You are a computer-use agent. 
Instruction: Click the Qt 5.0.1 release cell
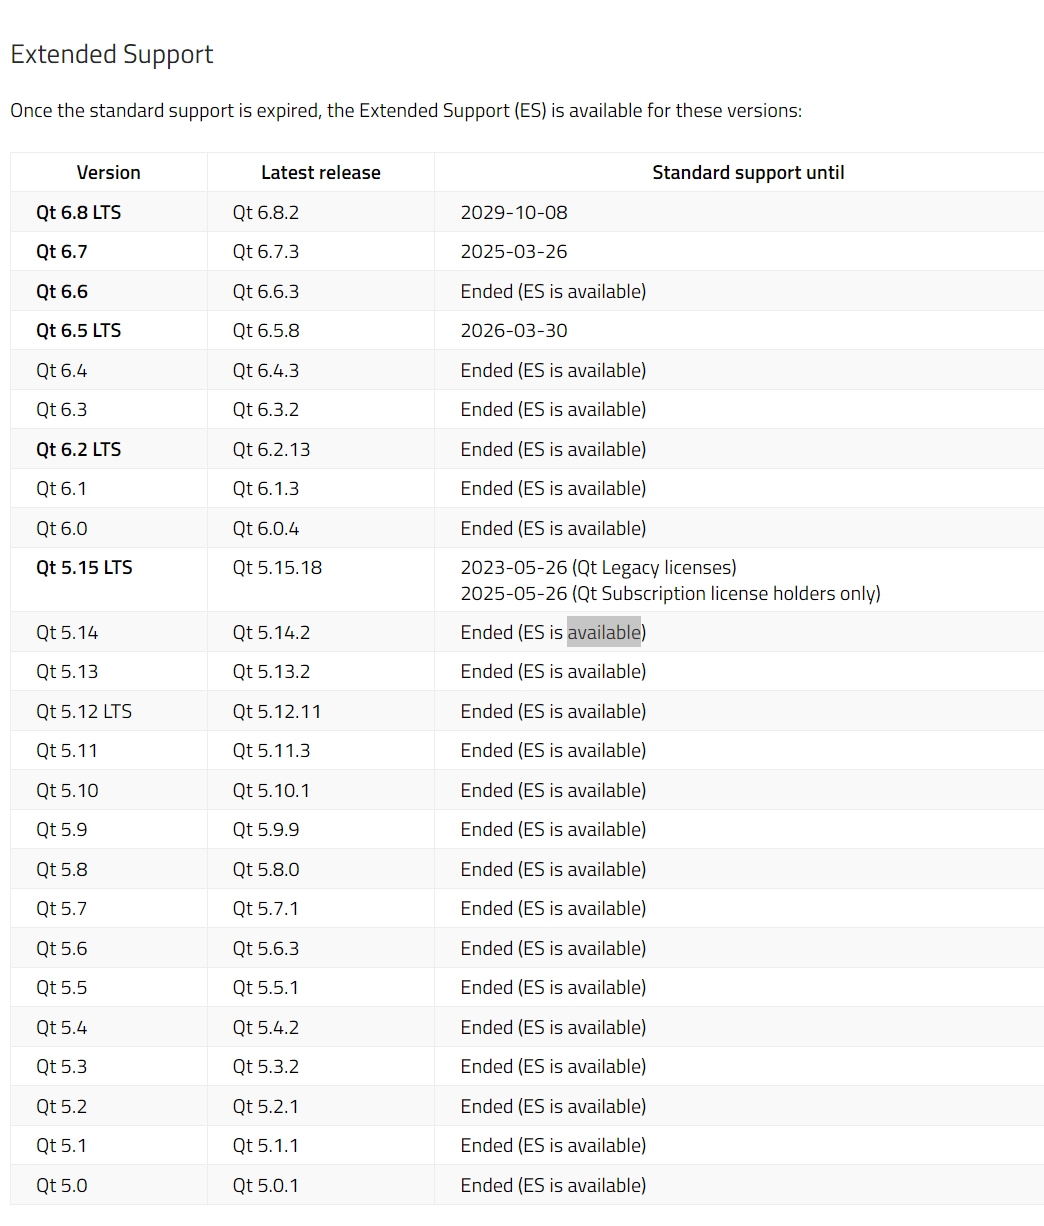(x=266, y=1186)
